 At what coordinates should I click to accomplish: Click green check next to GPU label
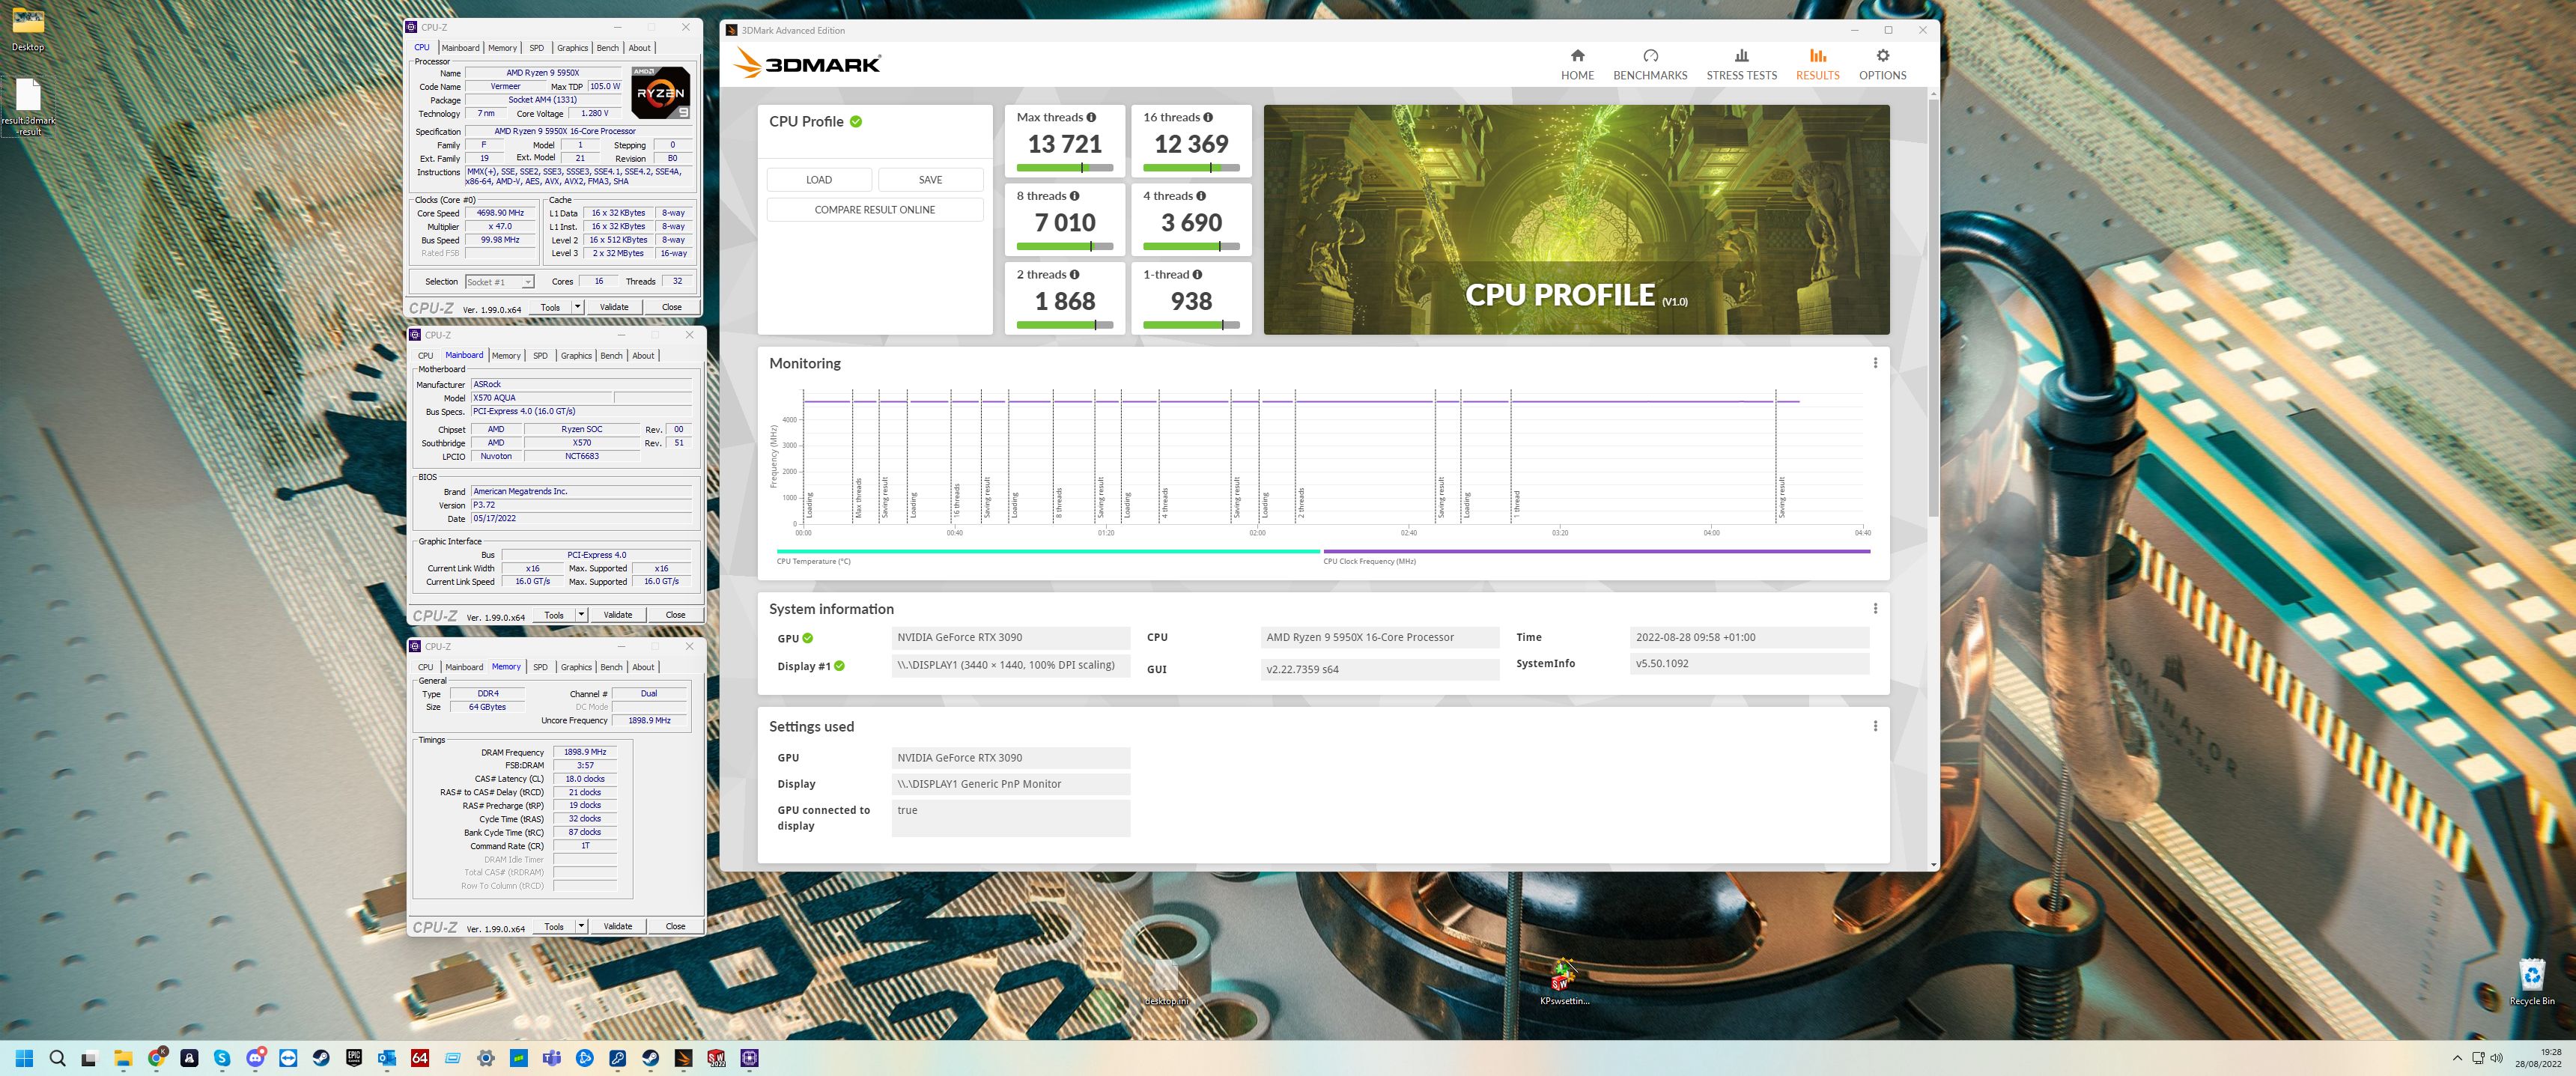coord(807,638)
